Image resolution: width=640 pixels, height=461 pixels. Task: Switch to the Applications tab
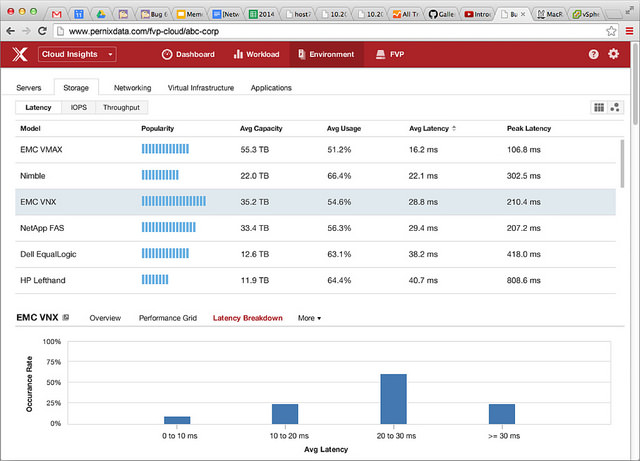pyautogui.click(x=271, y=88)
